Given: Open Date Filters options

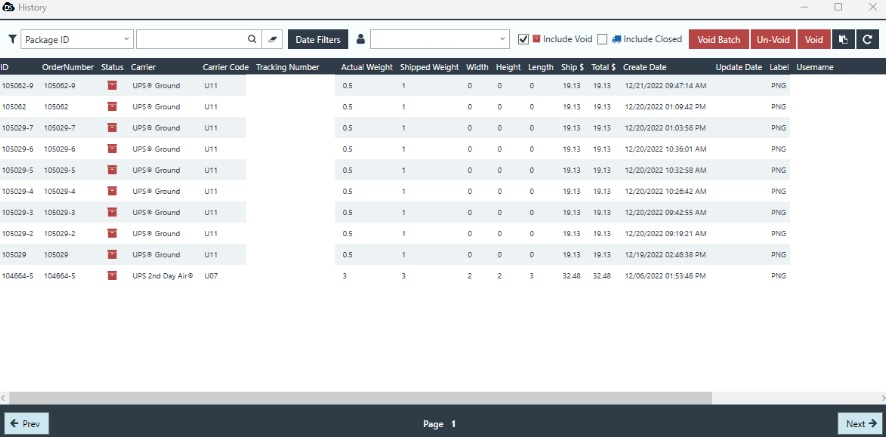Looking at the screenshot, I should point(317,40).
